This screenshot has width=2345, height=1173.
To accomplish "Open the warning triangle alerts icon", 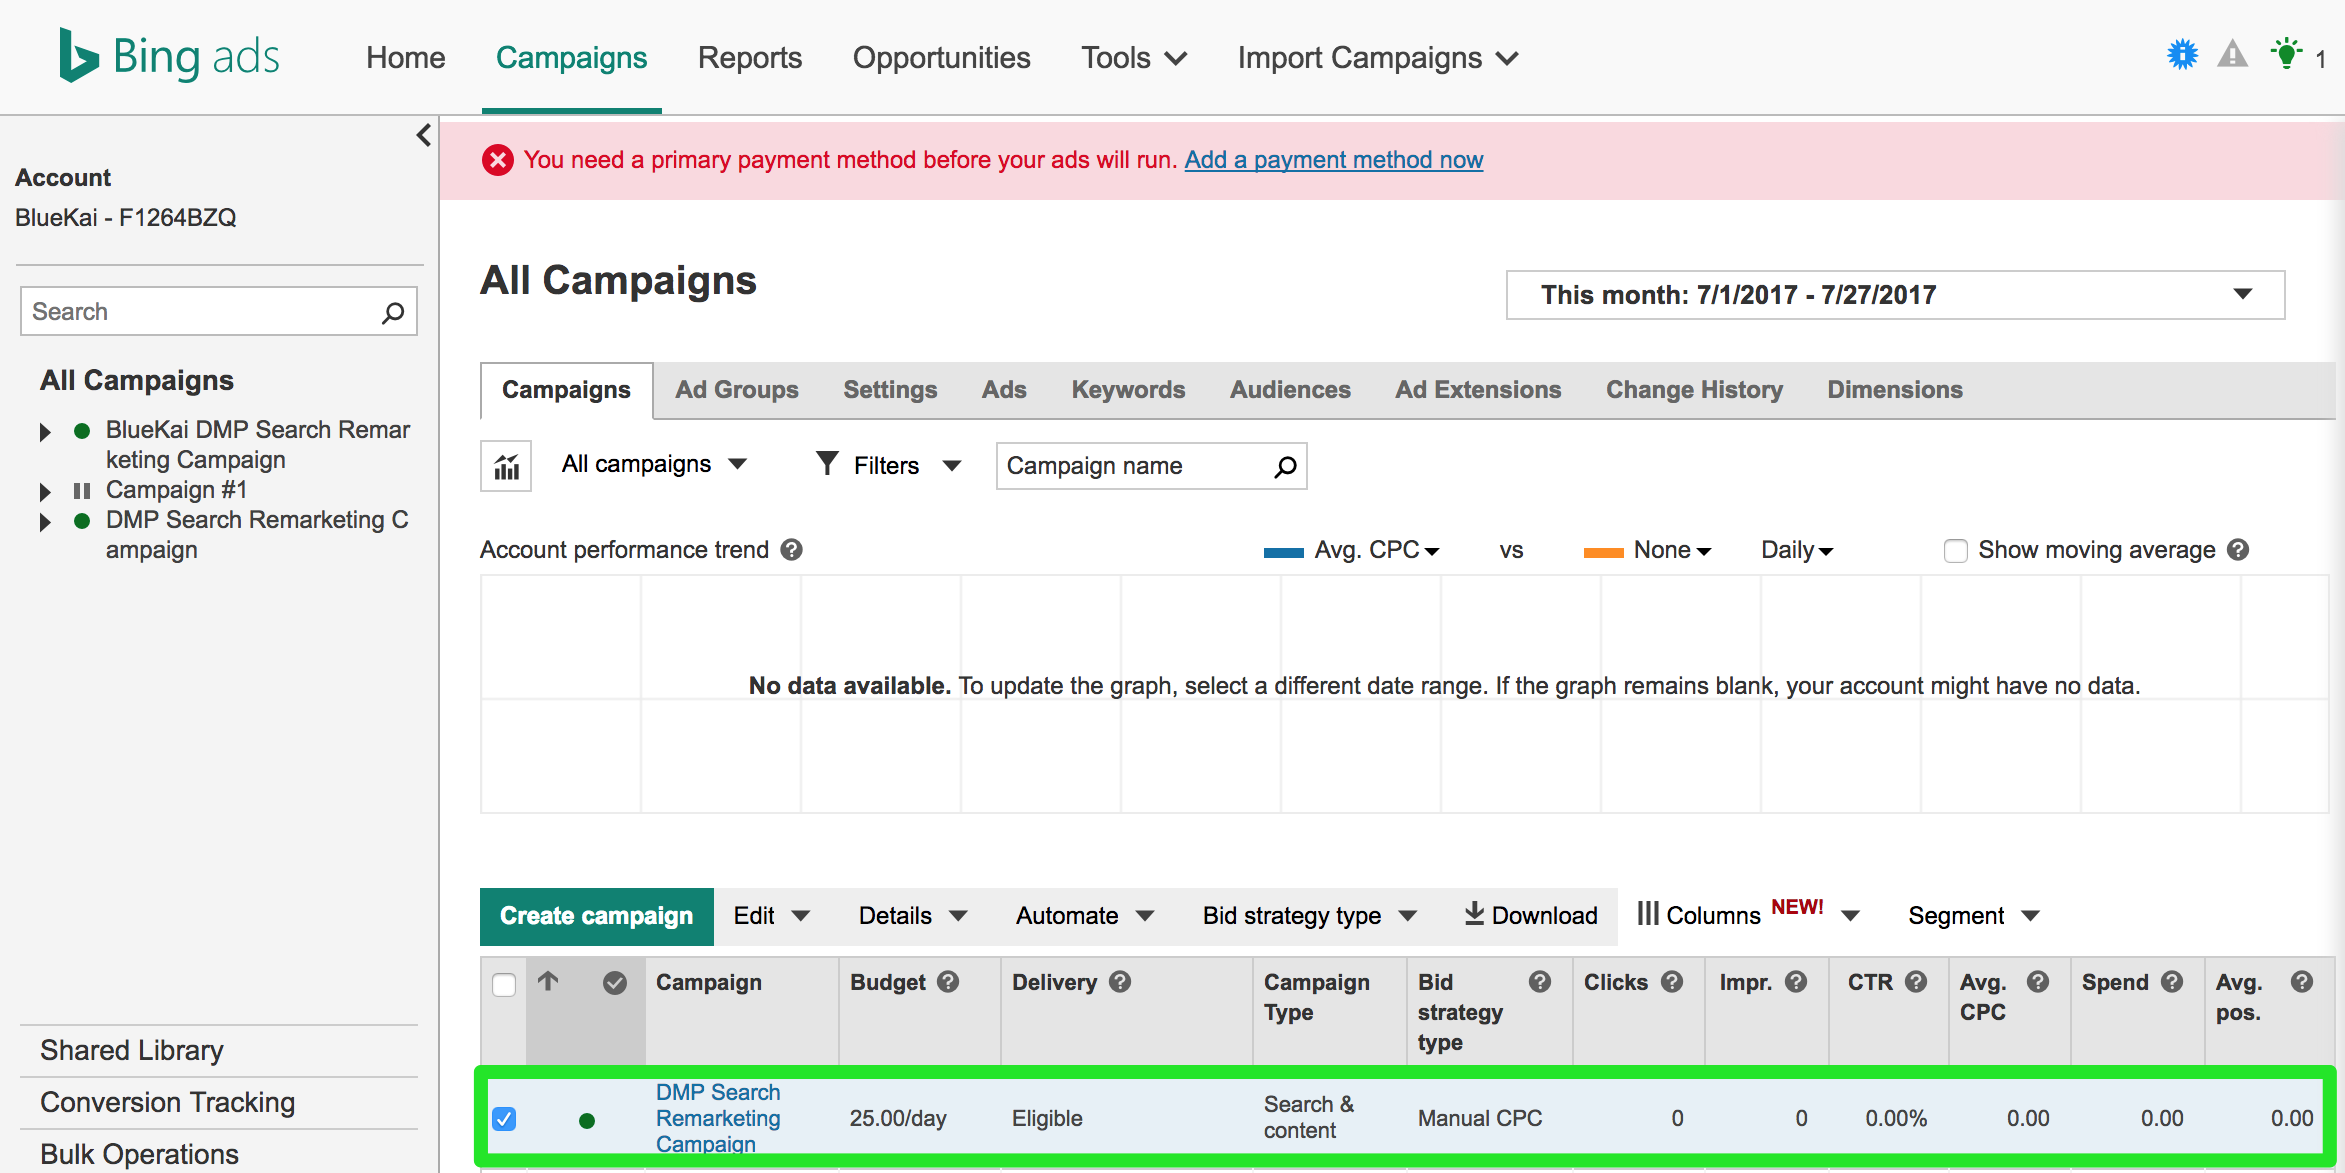I will click(2232, 55).
